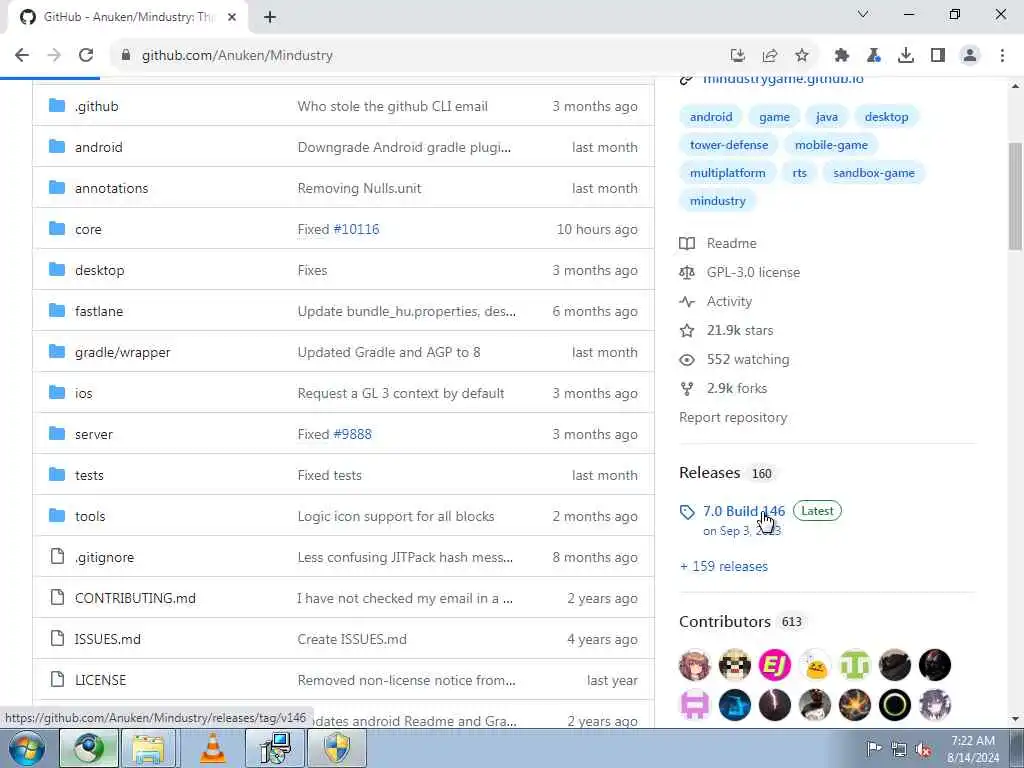Click the book icon next to Readme
This screenshot has height=768, width=1024.
tap(687, 244)
